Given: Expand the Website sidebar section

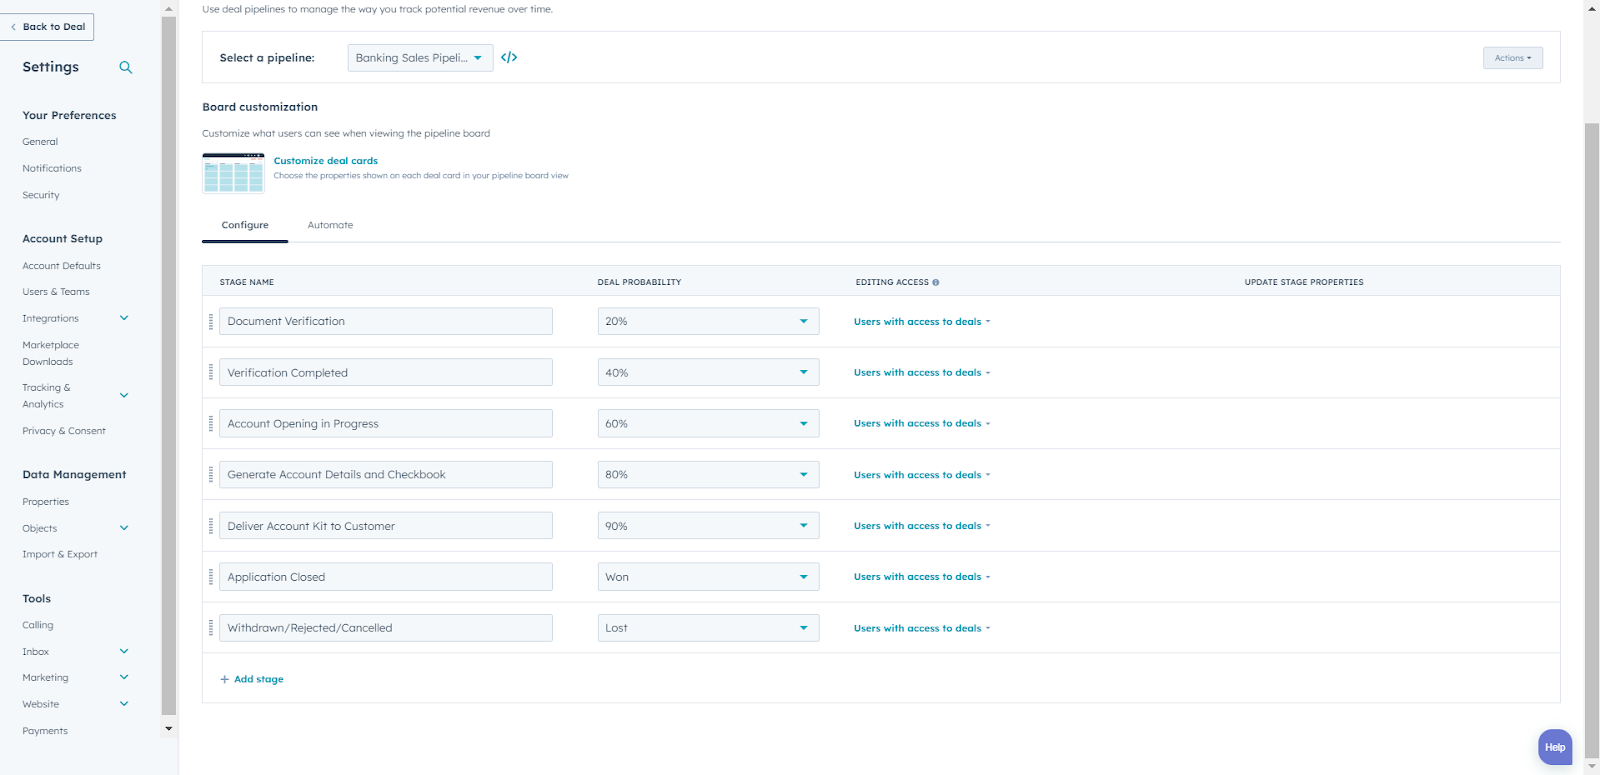Looking at the screenshot, I should [x=124, y=704].
